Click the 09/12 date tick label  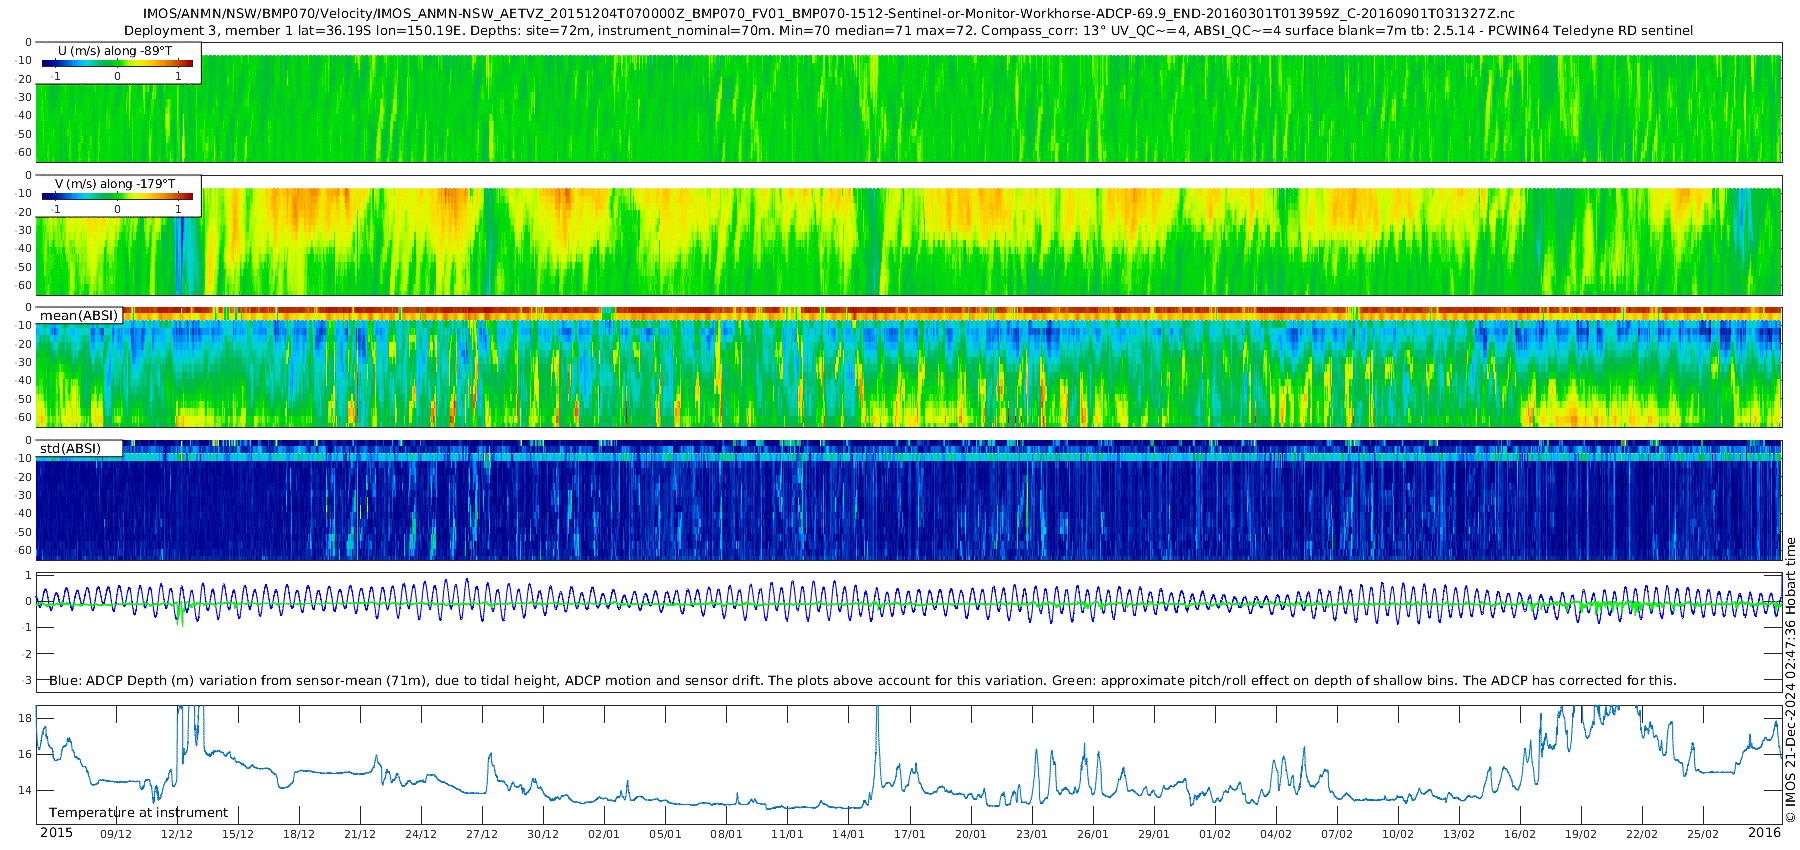[x=116, y=834]
